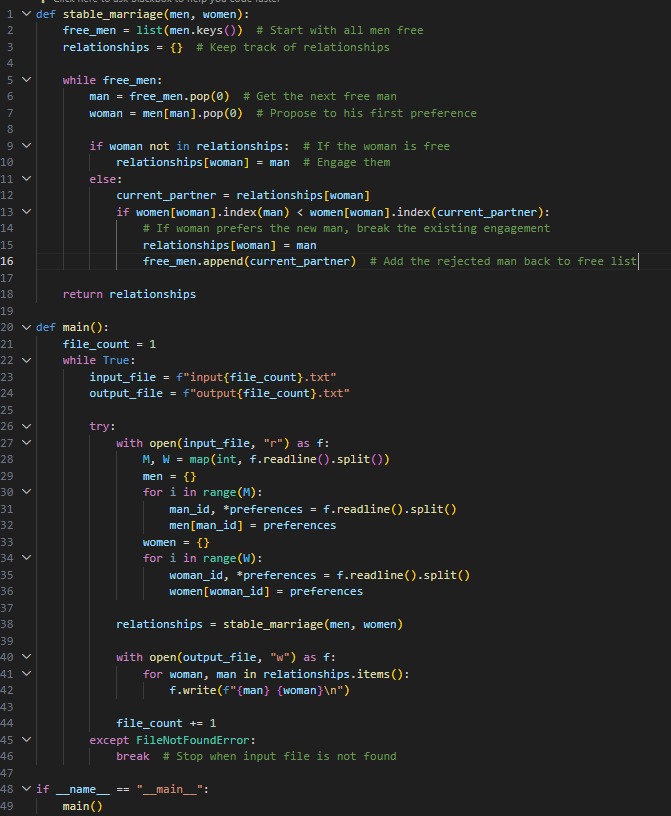Click 'men = {}' on line 29
The width and height of the screenshot is (671, 816).
pyautogui.click(x=169, y=476)
